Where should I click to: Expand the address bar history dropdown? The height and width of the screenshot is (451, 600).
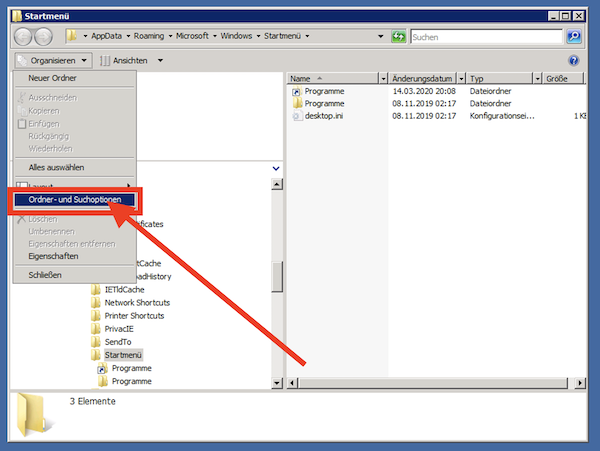[x=382, y=36]
